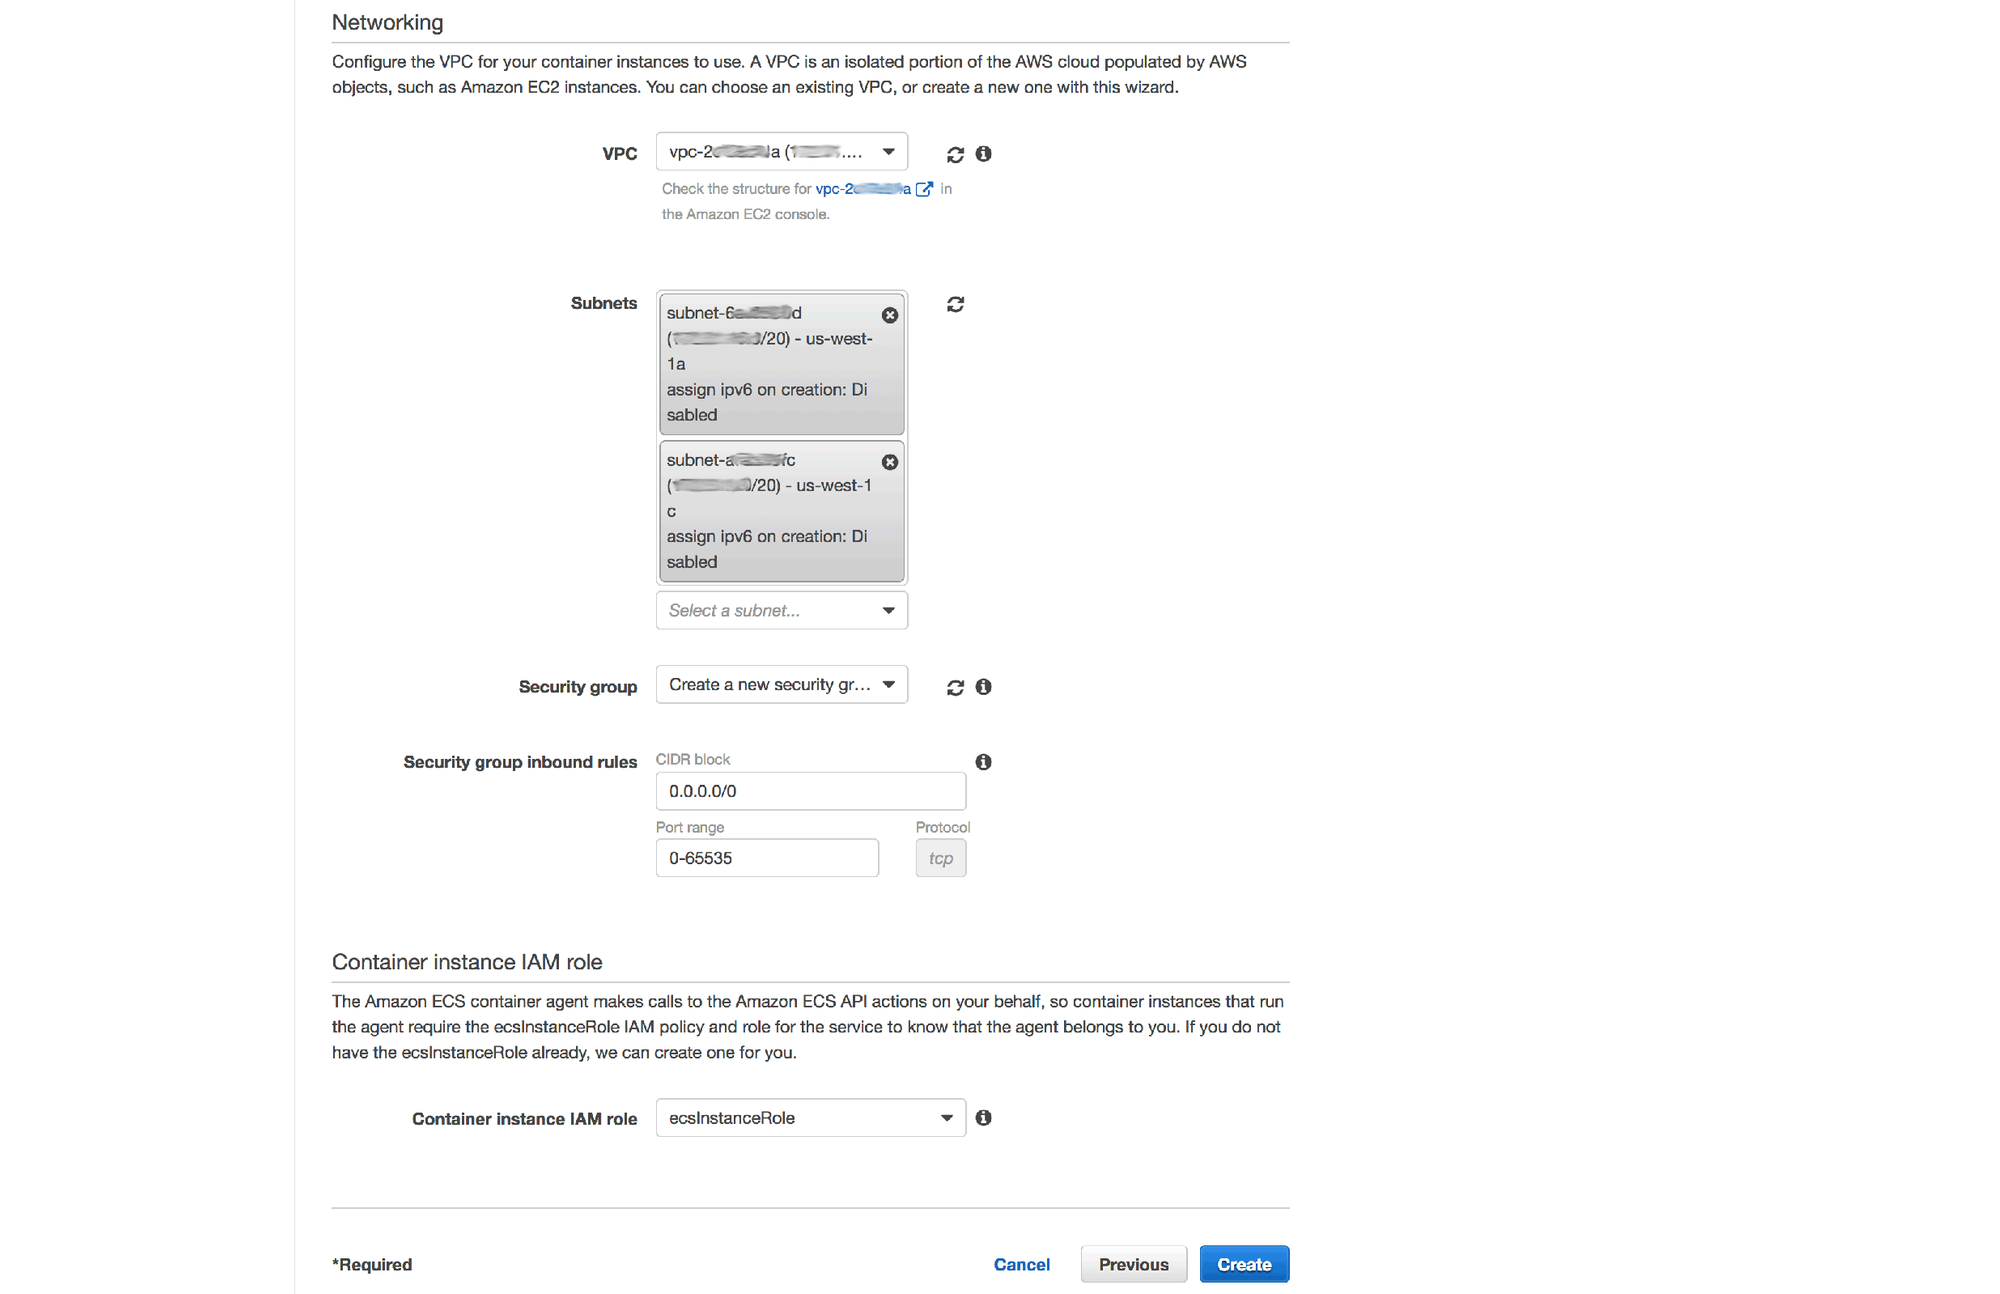Remove the us-west-1a subnet
2000x1294 pixels.
(889, 315)
